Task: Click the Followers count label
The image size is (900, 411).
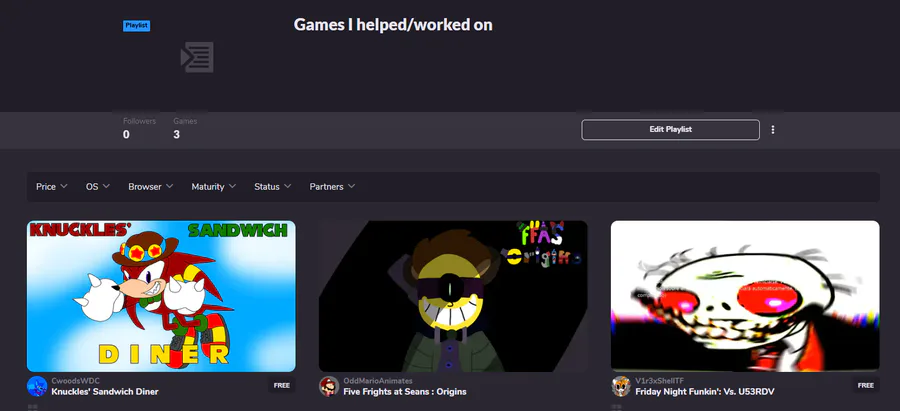Action: (139, 128)
